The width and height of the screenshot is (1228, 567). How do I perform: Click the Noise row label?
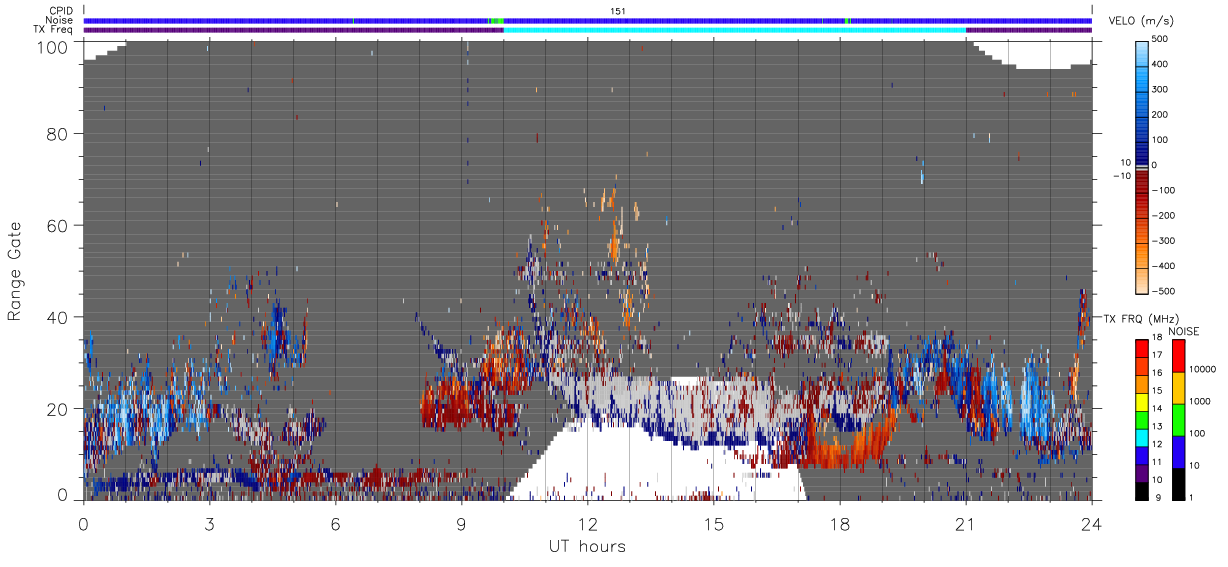pos(60,20)
